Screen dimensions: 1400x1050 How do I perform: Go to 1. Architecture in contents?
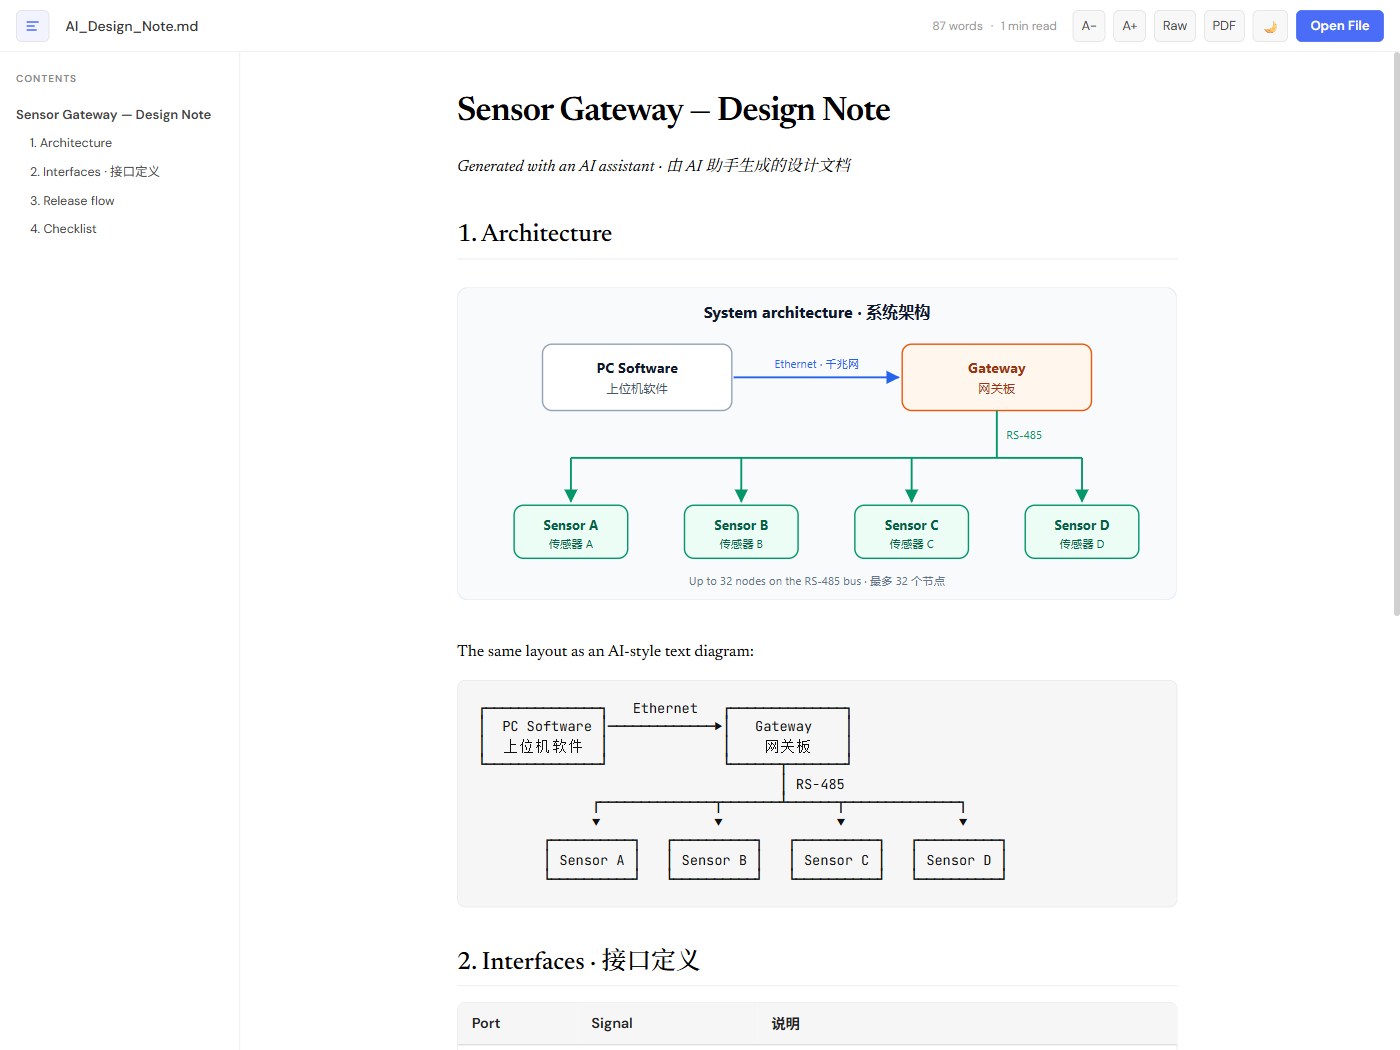71,143
